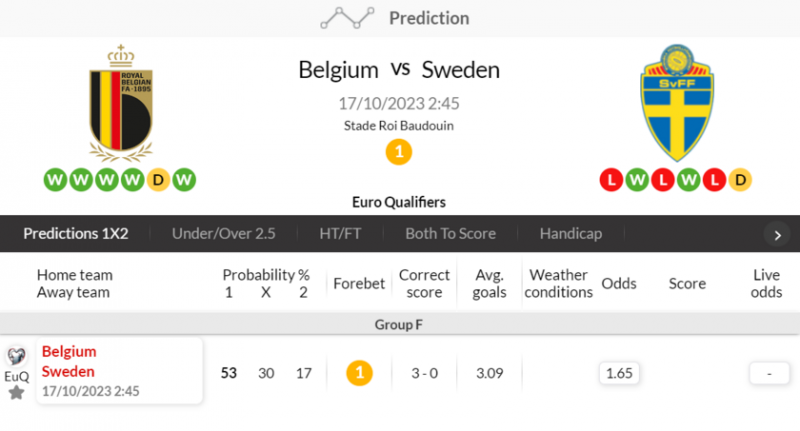Open the HT/FT tab

pyautogui.click(x=340, y=234)
